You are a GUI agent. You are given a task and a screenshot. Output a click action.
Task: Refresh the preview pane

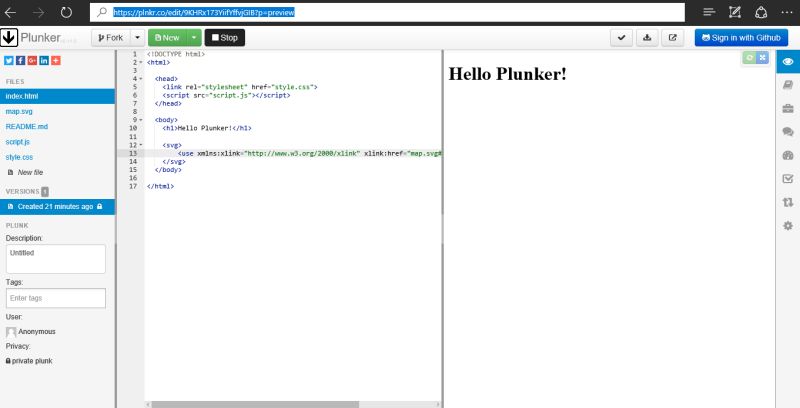749,58
